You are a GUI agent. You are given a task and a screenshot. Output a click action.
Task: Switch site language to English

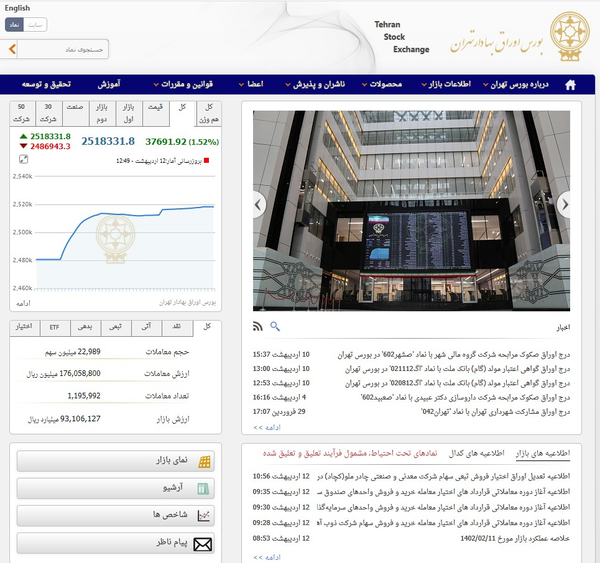(x=17, y=8)
